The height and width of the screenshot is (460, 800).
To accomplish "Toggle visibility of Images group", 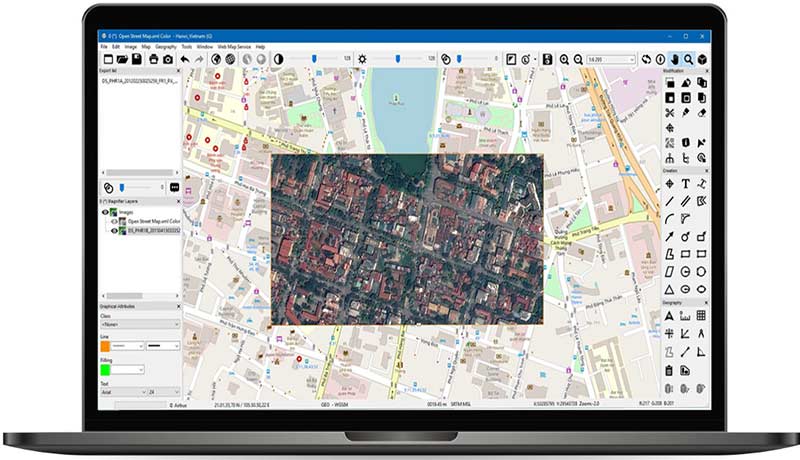I will click(106, 212).
